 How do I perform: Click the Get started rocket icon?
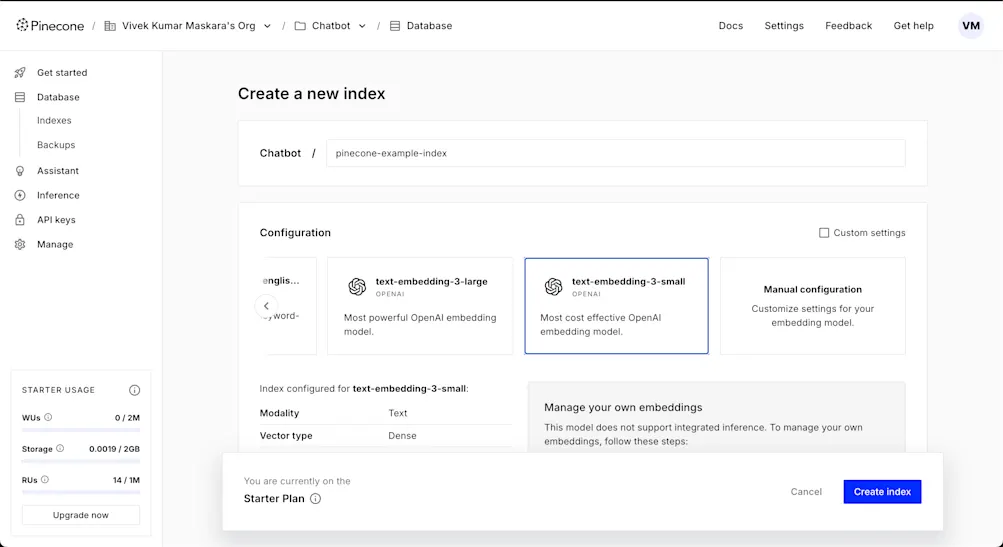[x=20, y=72]
